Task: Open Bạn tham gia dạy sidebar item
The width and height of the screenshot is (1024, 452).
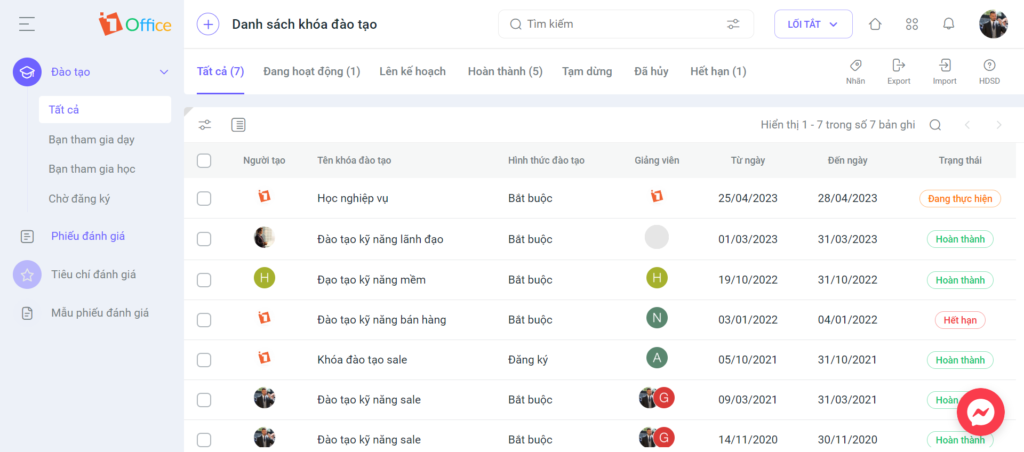Action: [91, 140]
